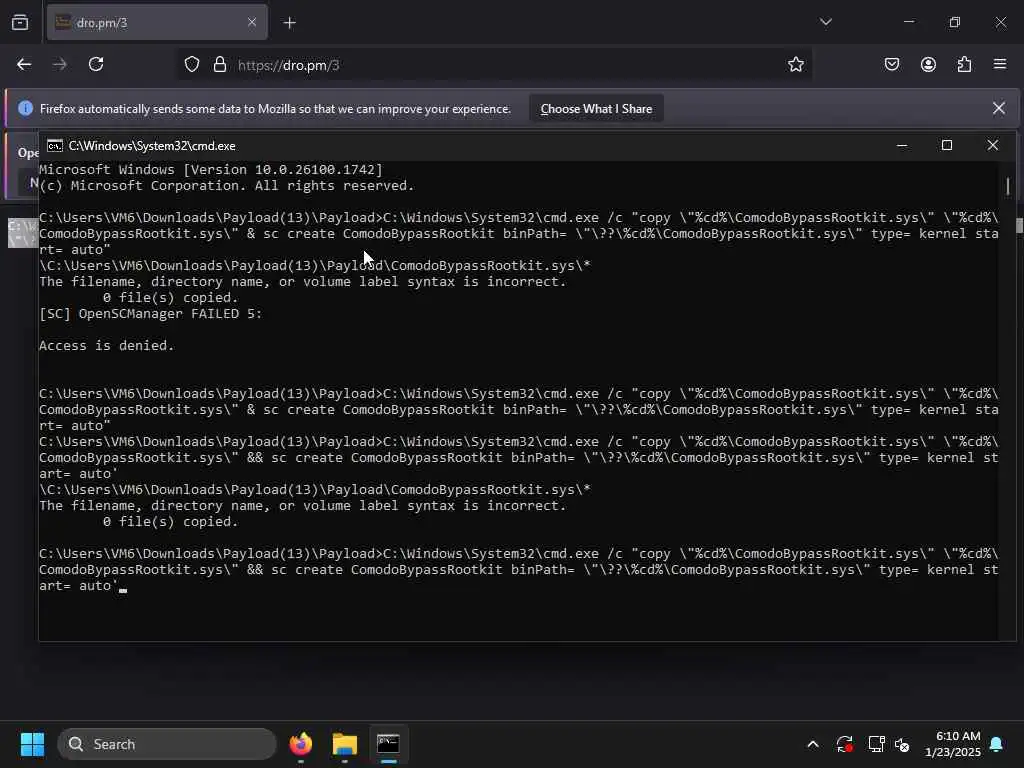Open Firefox View recent browsing icon

point(20,22)
